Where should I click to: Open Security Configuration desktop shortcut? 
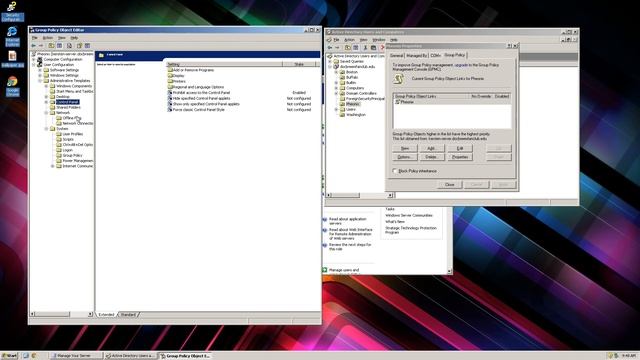(x=12, y=11)
